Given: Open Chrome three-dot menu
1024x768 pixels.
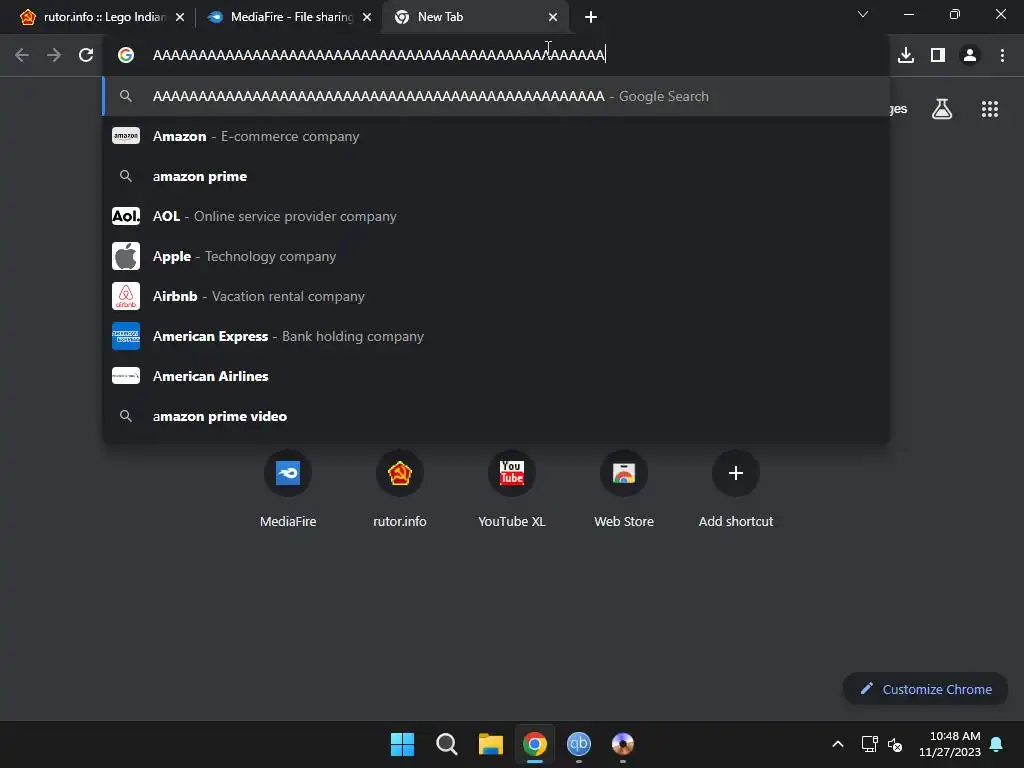Looking at the screenshot, I should [1002, 55].
